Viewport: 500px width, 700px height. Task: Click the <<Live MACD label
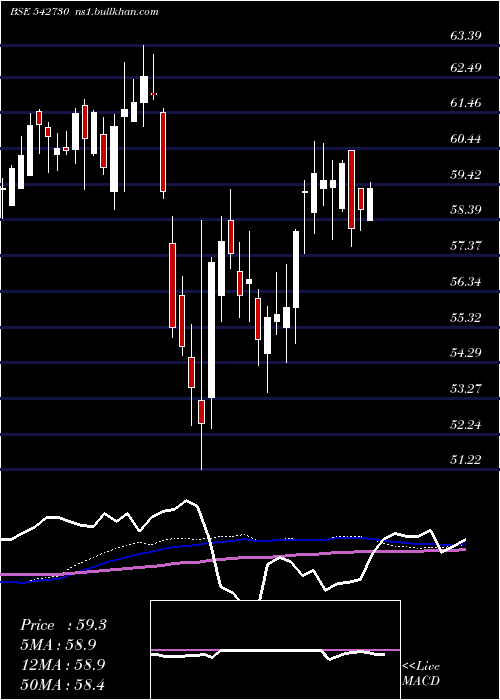pos(421,673)
